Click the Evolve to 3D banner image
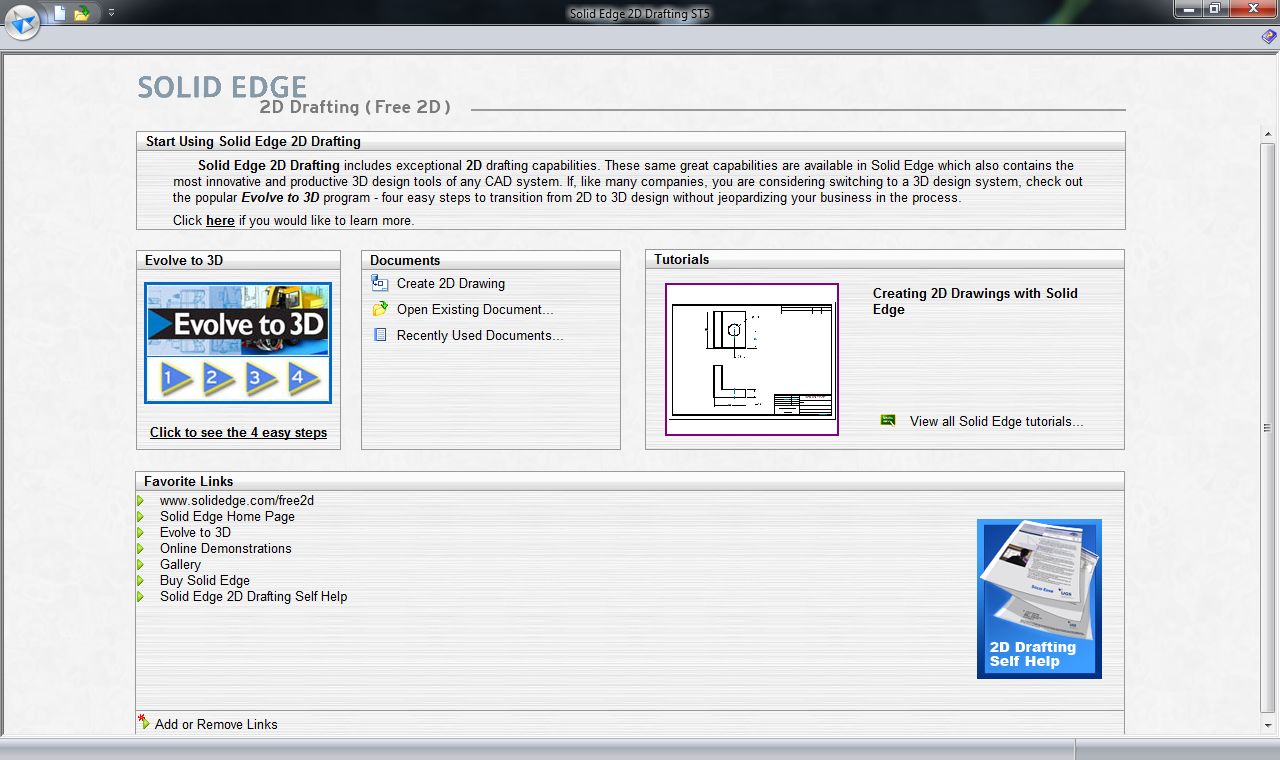 point(238,322)
